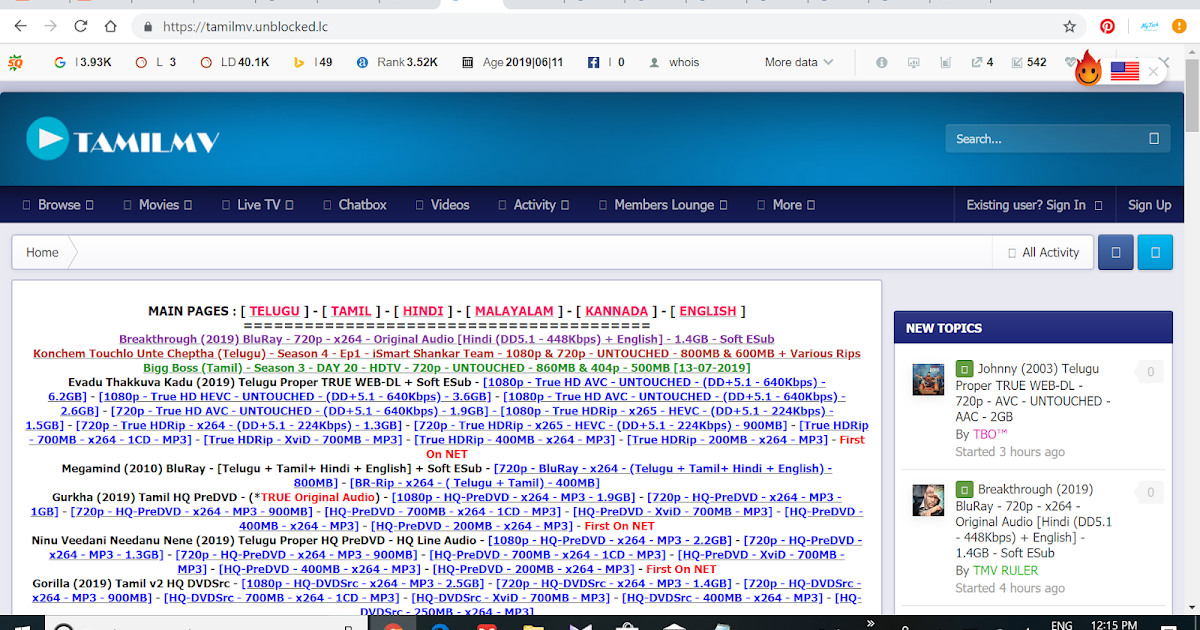Bookmark this page with the star icon
This screenshot has width=1200, height=630.
tap(1069, 27)
